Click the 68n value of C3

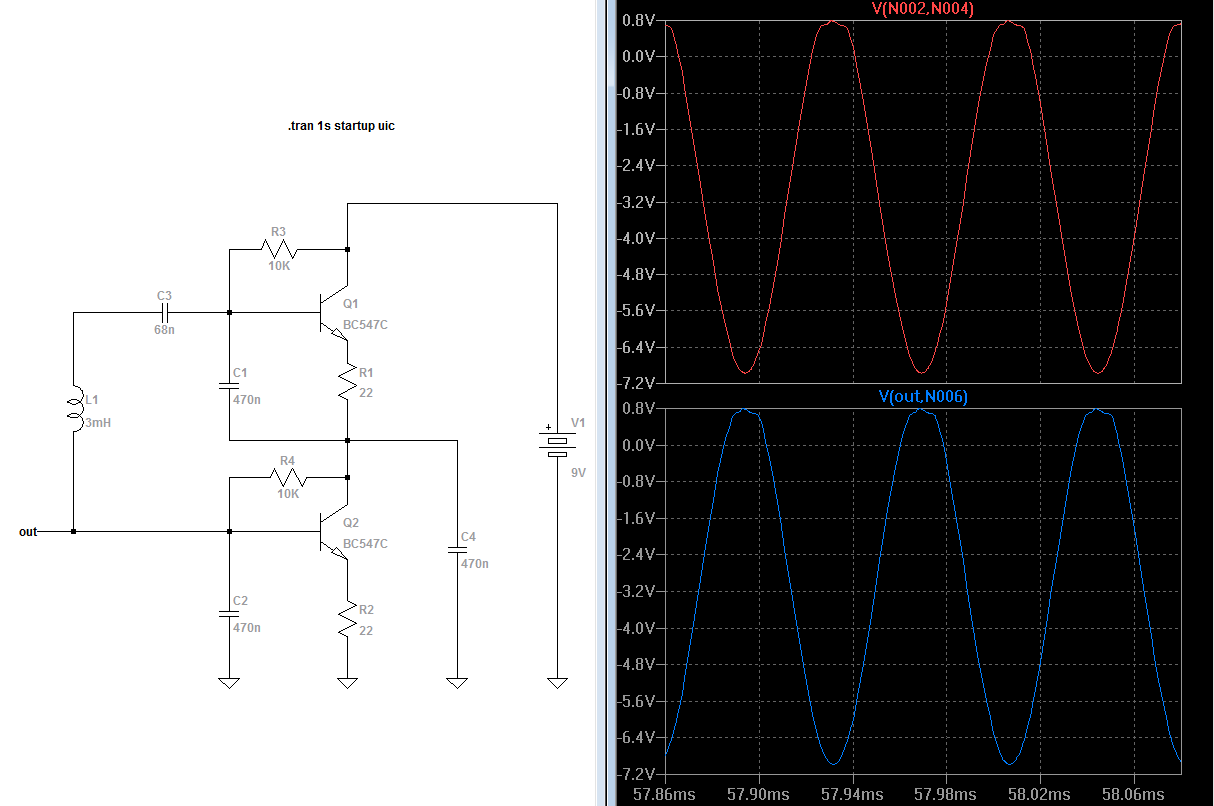(164, 329)
